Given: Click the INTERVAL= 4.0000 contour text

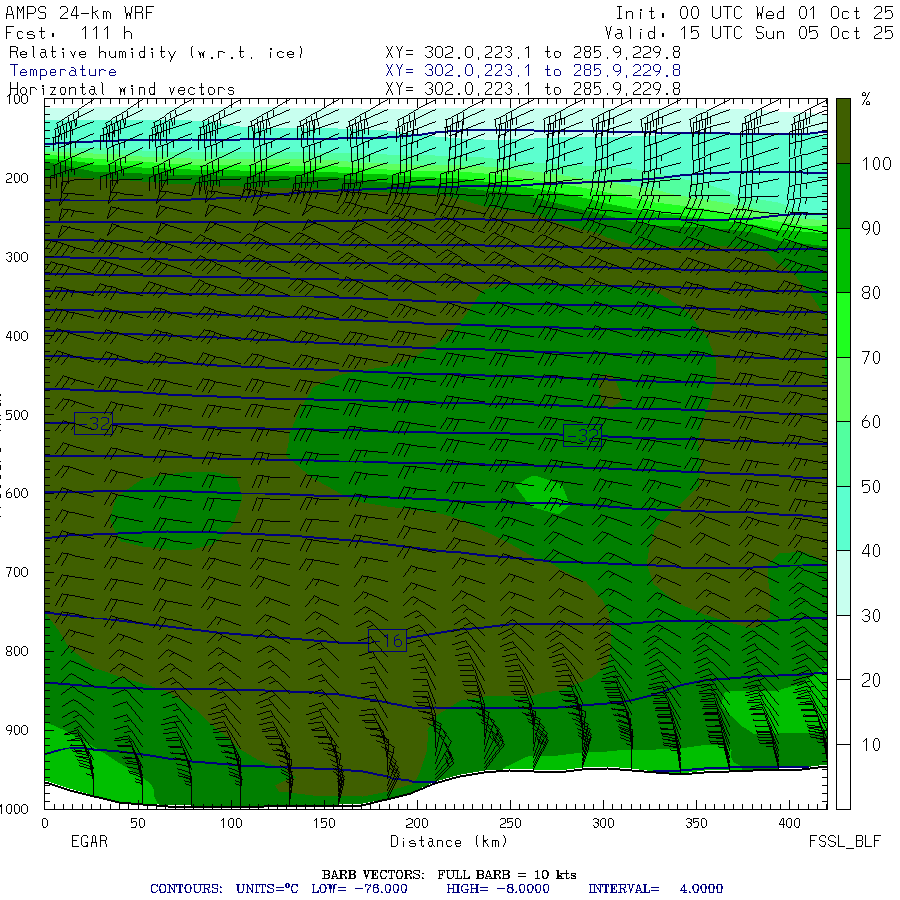Looking at the screenshot, I should [655, 888].
